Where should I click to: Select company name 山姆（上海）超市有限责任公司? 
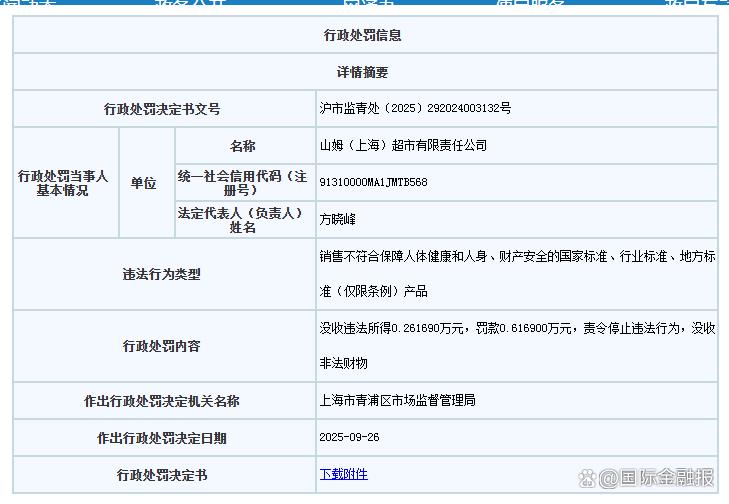click(x=403, y=146)
